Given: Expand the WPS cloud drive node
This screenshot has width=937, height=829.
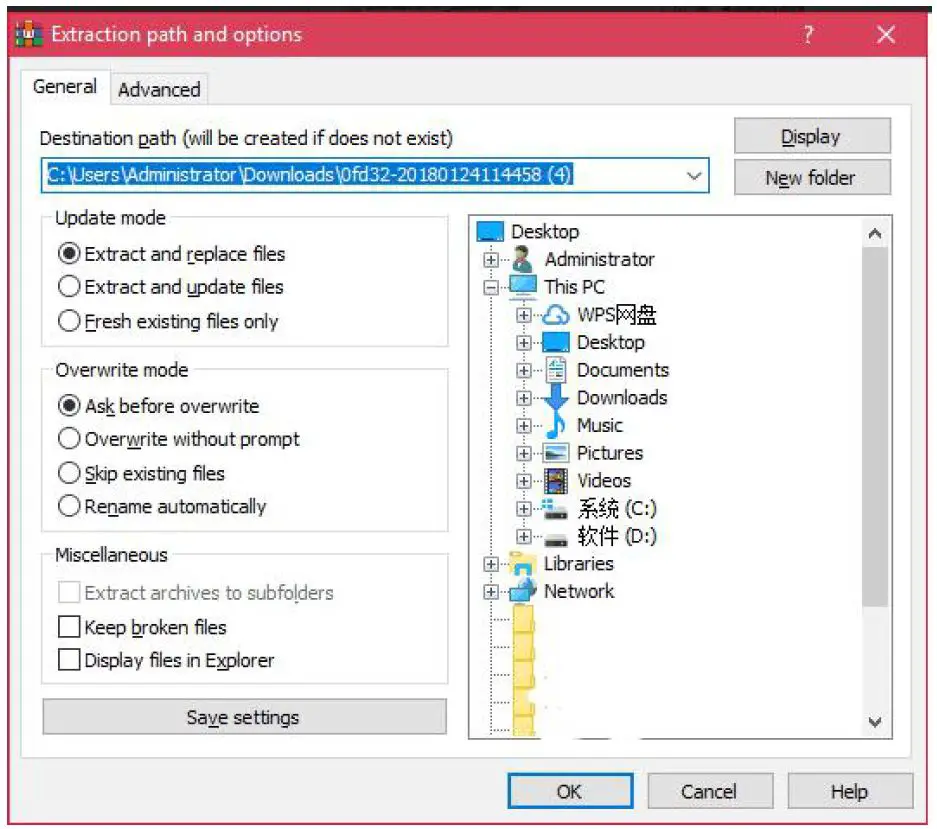Looking at the screenshot, I should [x=523, y=315].
